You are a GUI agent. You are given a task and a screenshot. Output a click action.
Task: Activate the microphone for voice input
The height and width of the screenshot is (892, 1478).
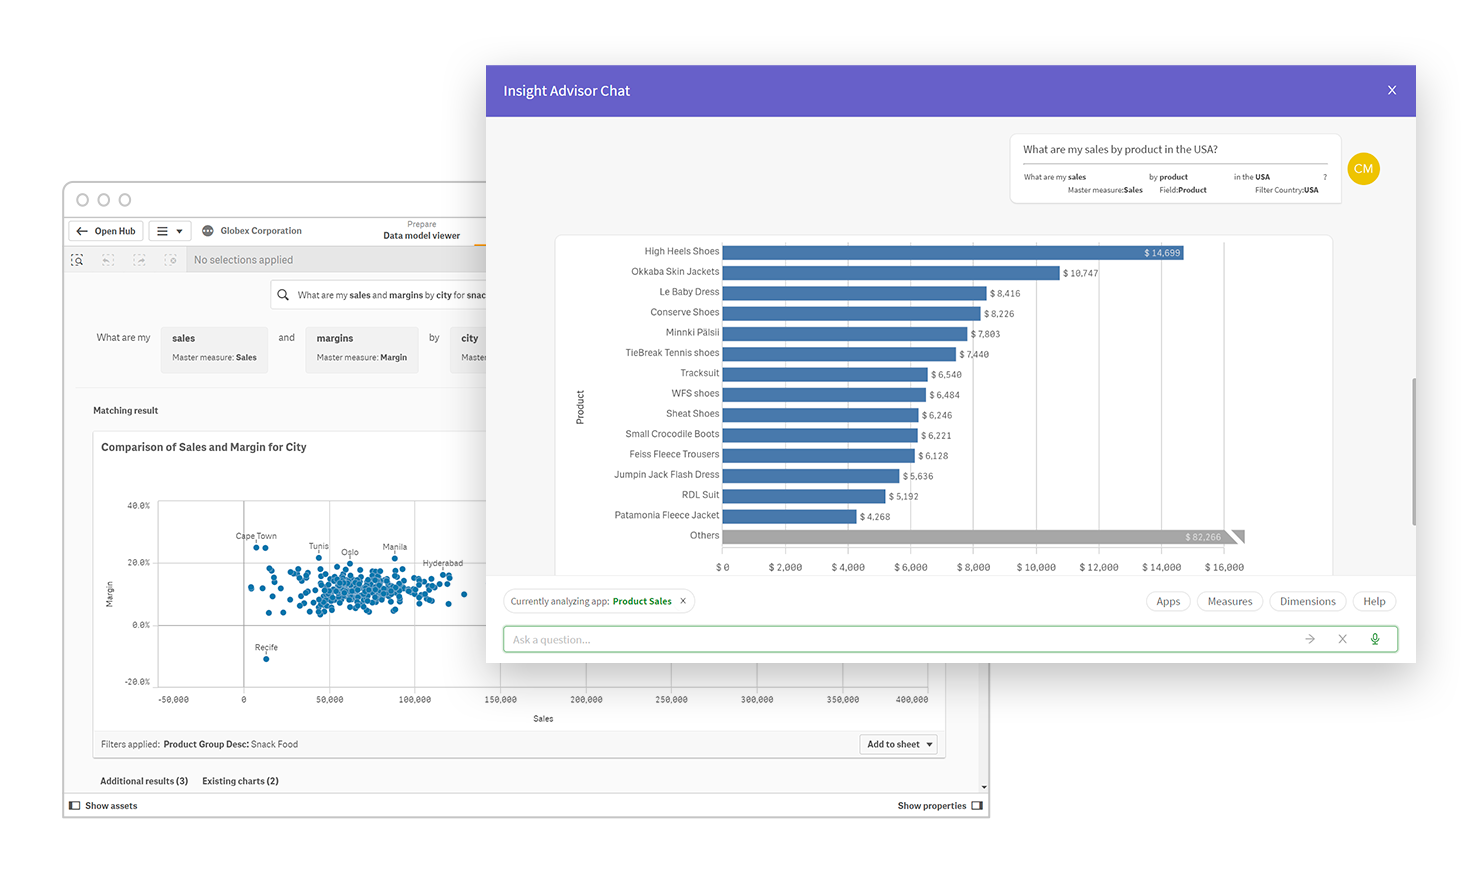tap(1375, 638)
